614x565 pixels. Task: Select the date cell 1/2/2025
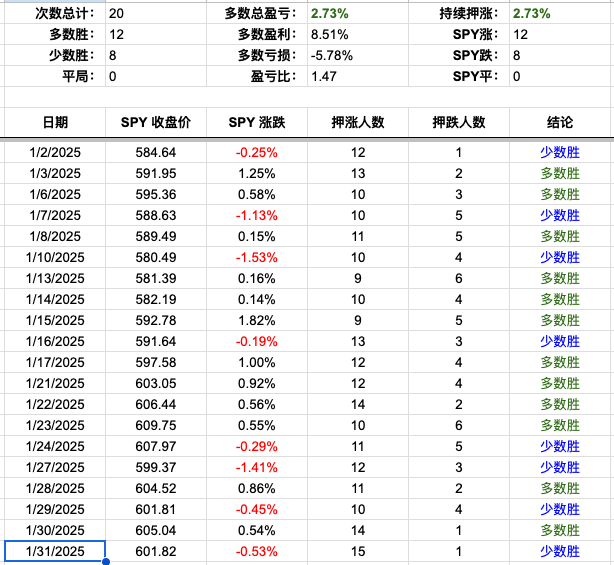point(55,153)
